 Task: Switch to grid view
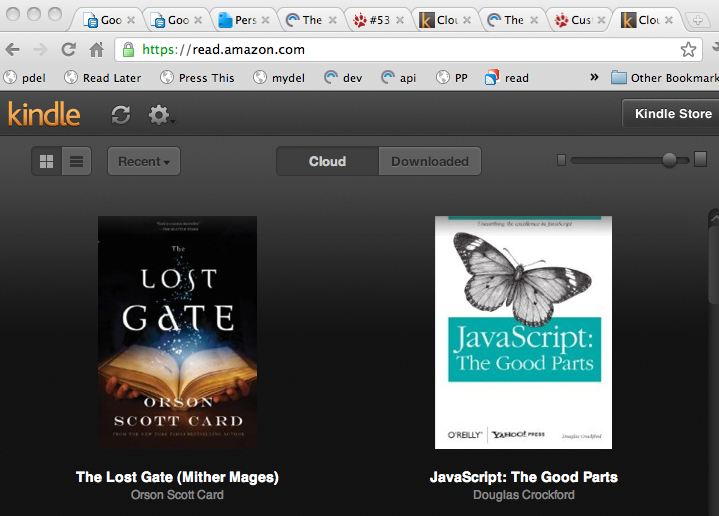click(46, 161)
